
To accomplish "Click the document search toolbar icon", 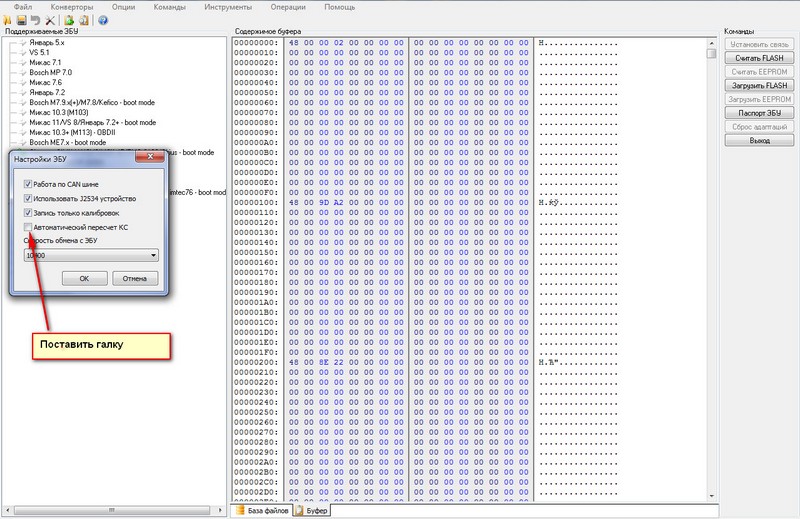I will click(84, 20).
